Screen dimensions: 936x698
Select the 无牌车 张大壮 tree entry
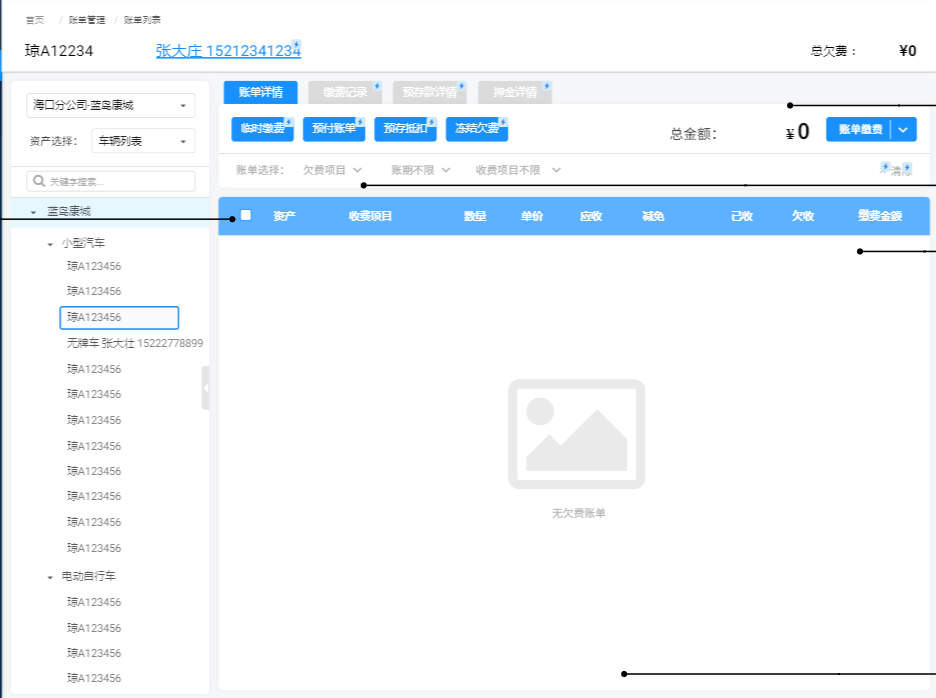(x=135, y=343)
